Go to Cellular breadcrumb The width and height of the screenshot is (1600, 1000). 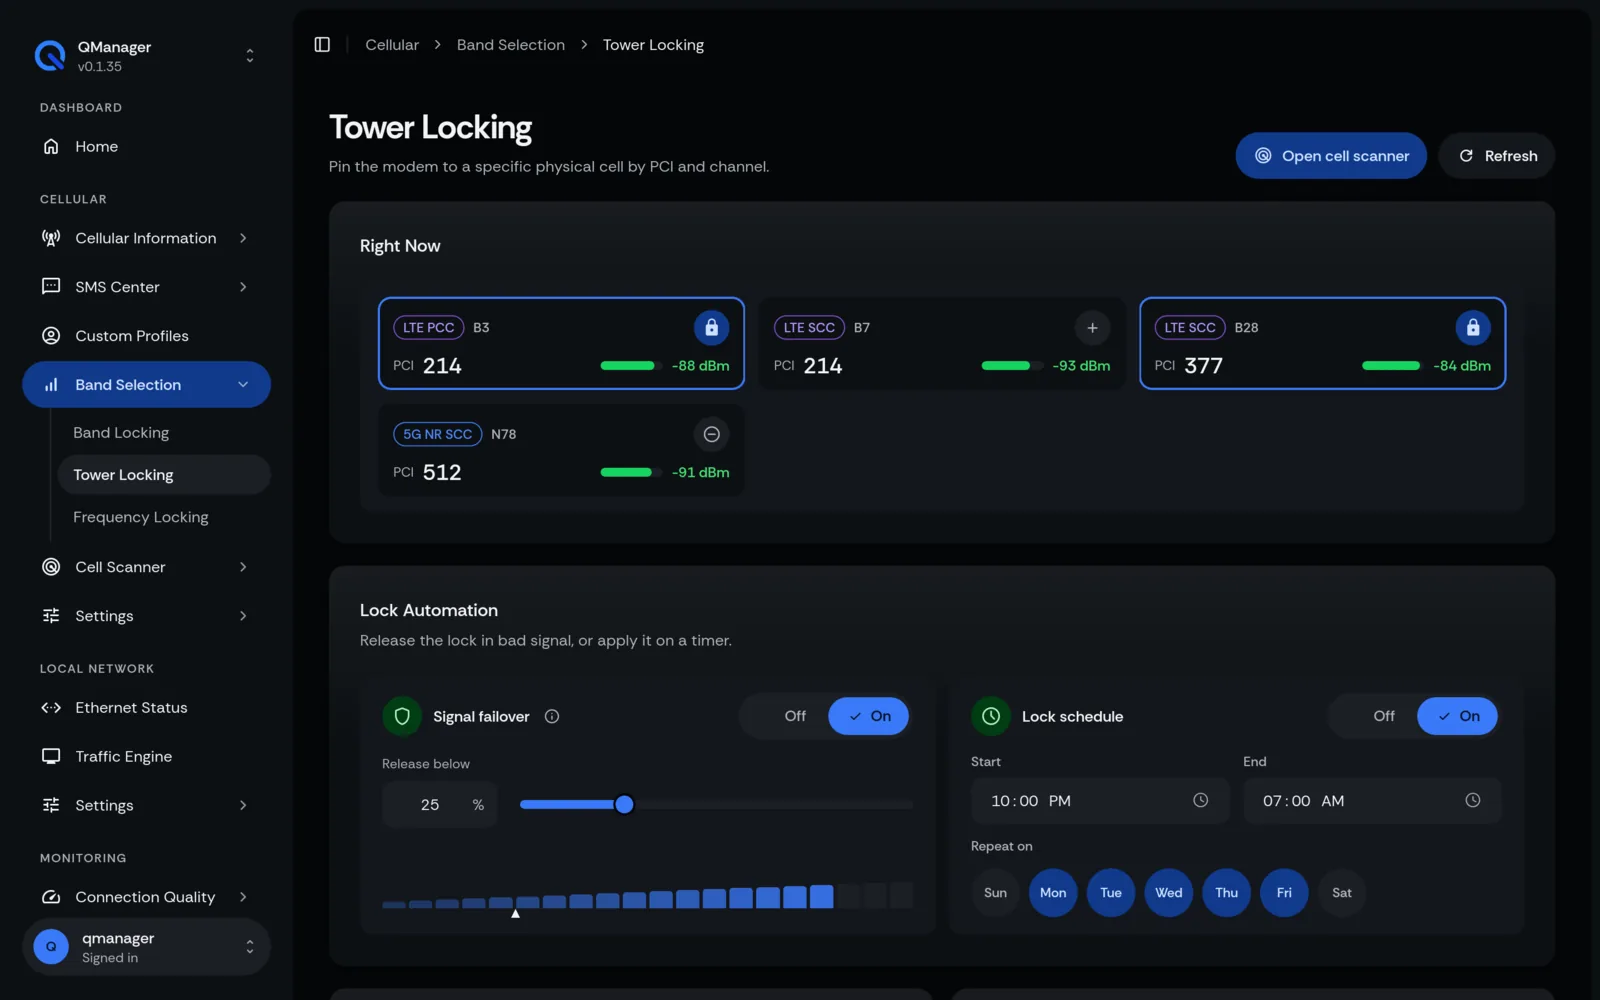click(392, 45)
